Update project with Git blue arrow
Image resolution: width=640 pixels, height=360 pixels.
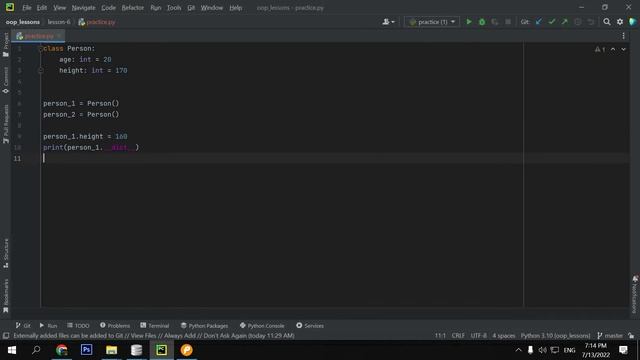coord(539,22)
